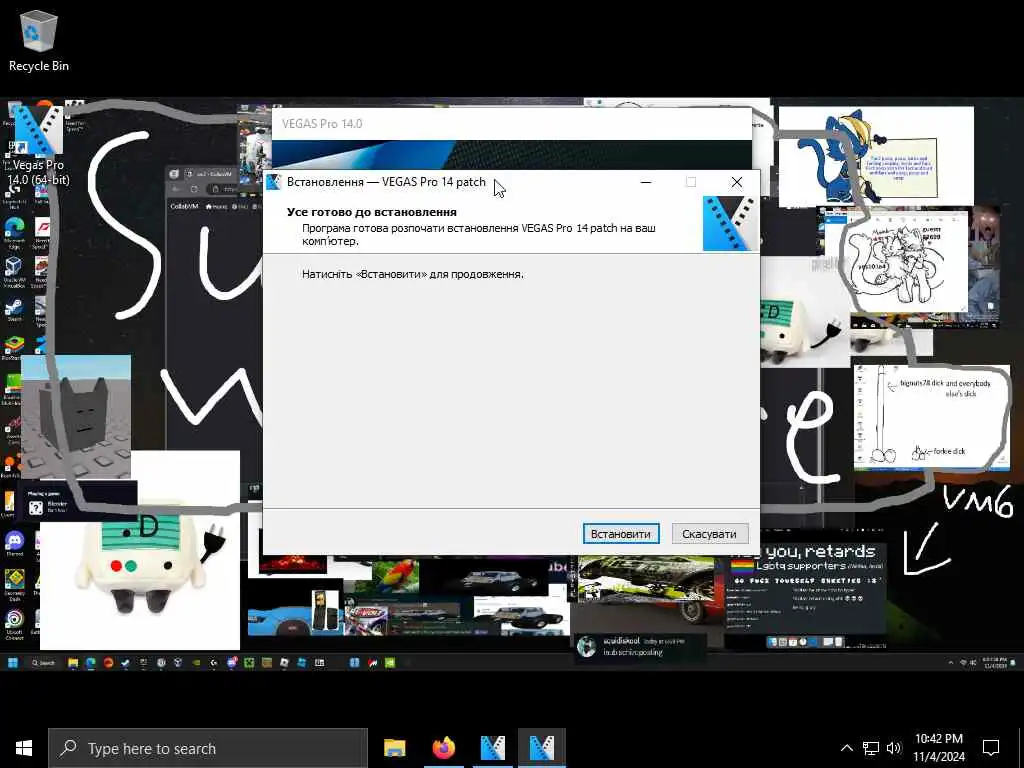The image size is (1024, 768).
Task: Click the Скасувати button to cancel
Action: [709, 534]
